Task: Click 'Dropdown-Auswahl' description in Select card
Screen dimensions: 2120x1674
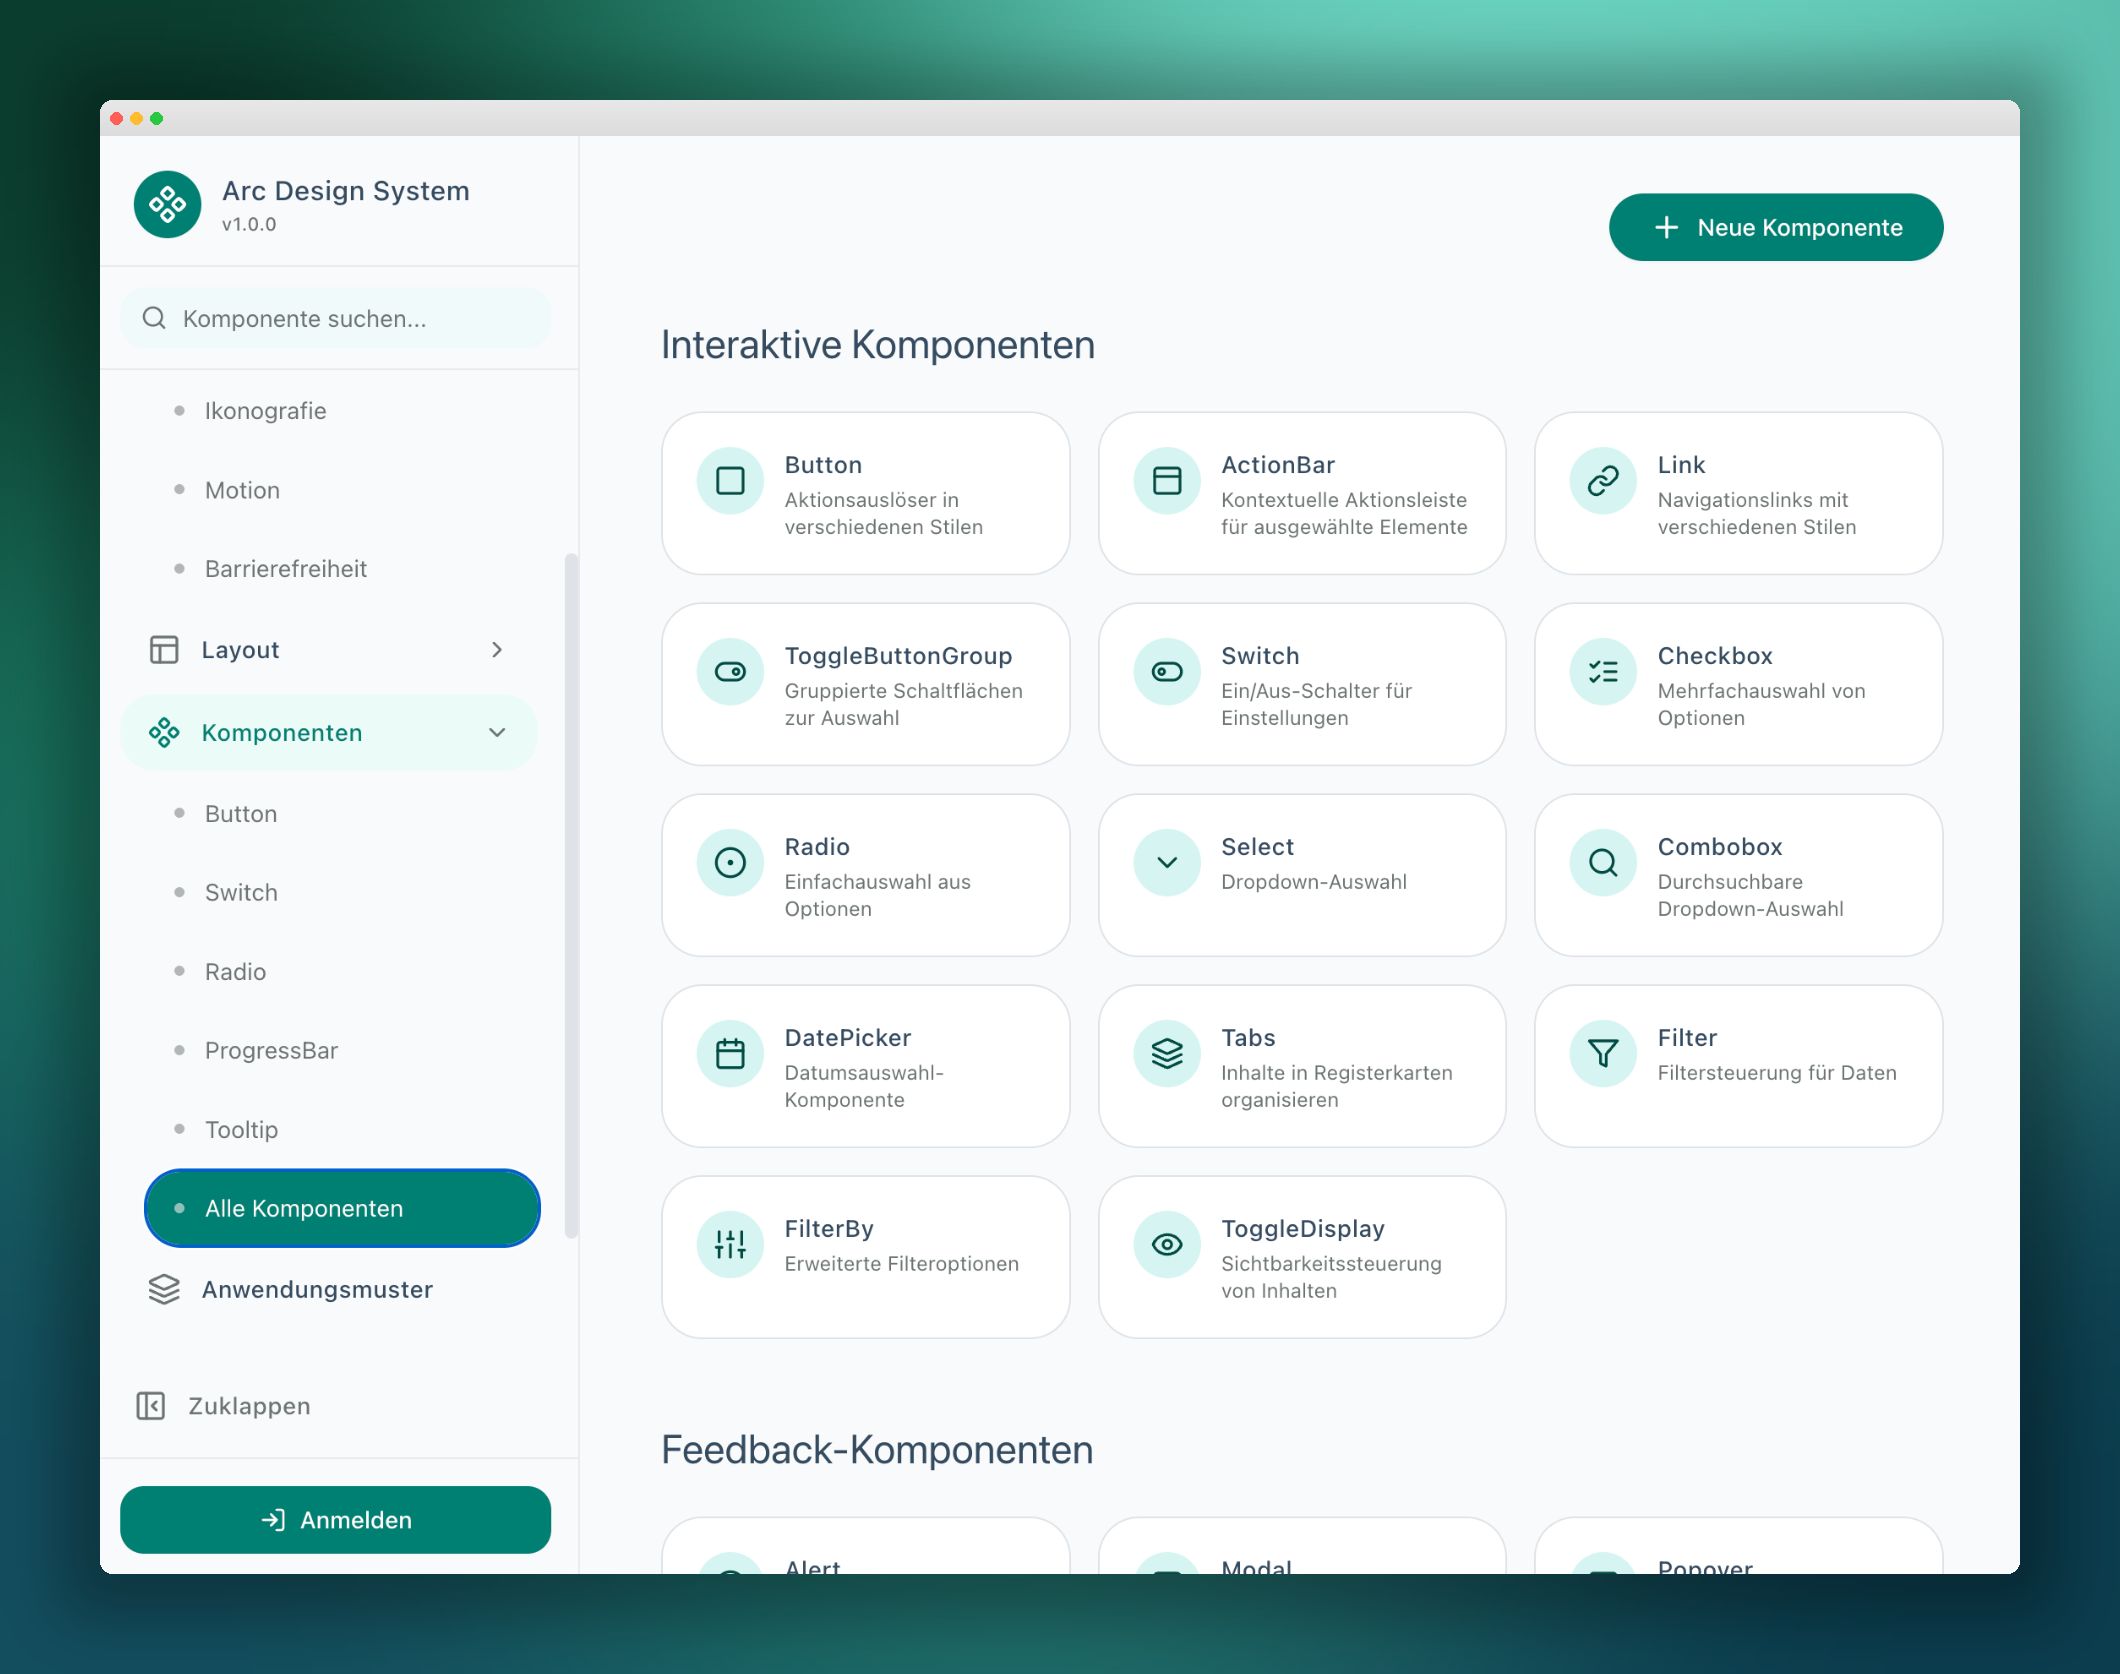Action: pos(1314,882)
